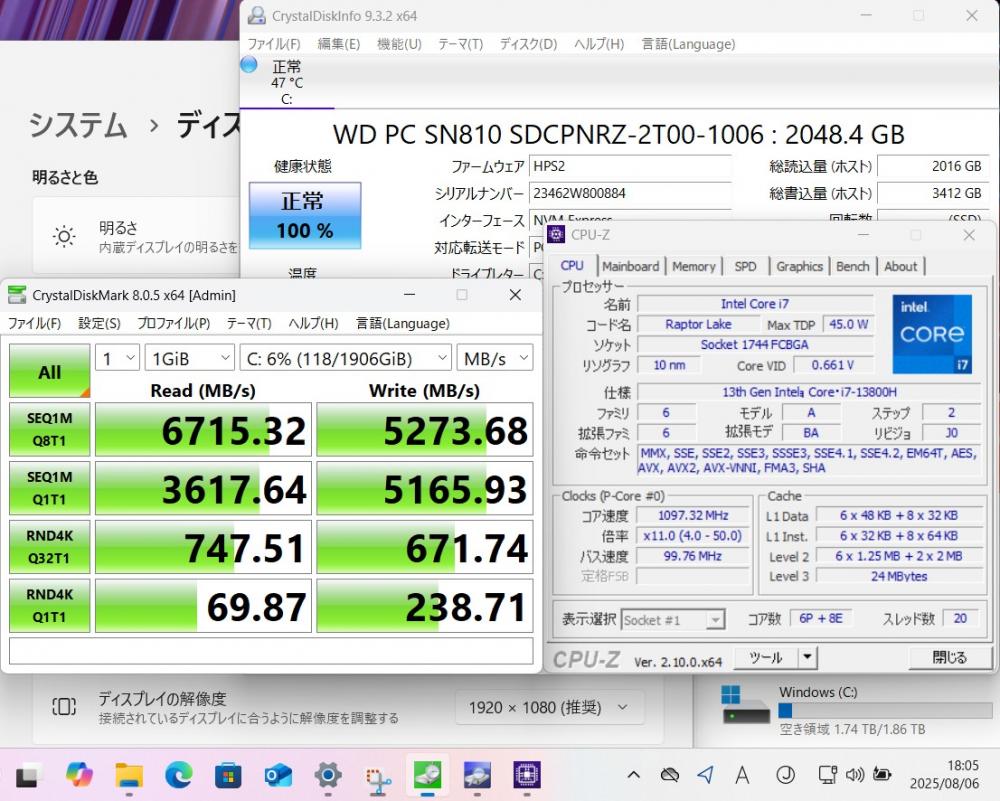Click the CrystalDiskInfo title bar icon
This screenshot has height=801, width=1000.
[256, 15]
